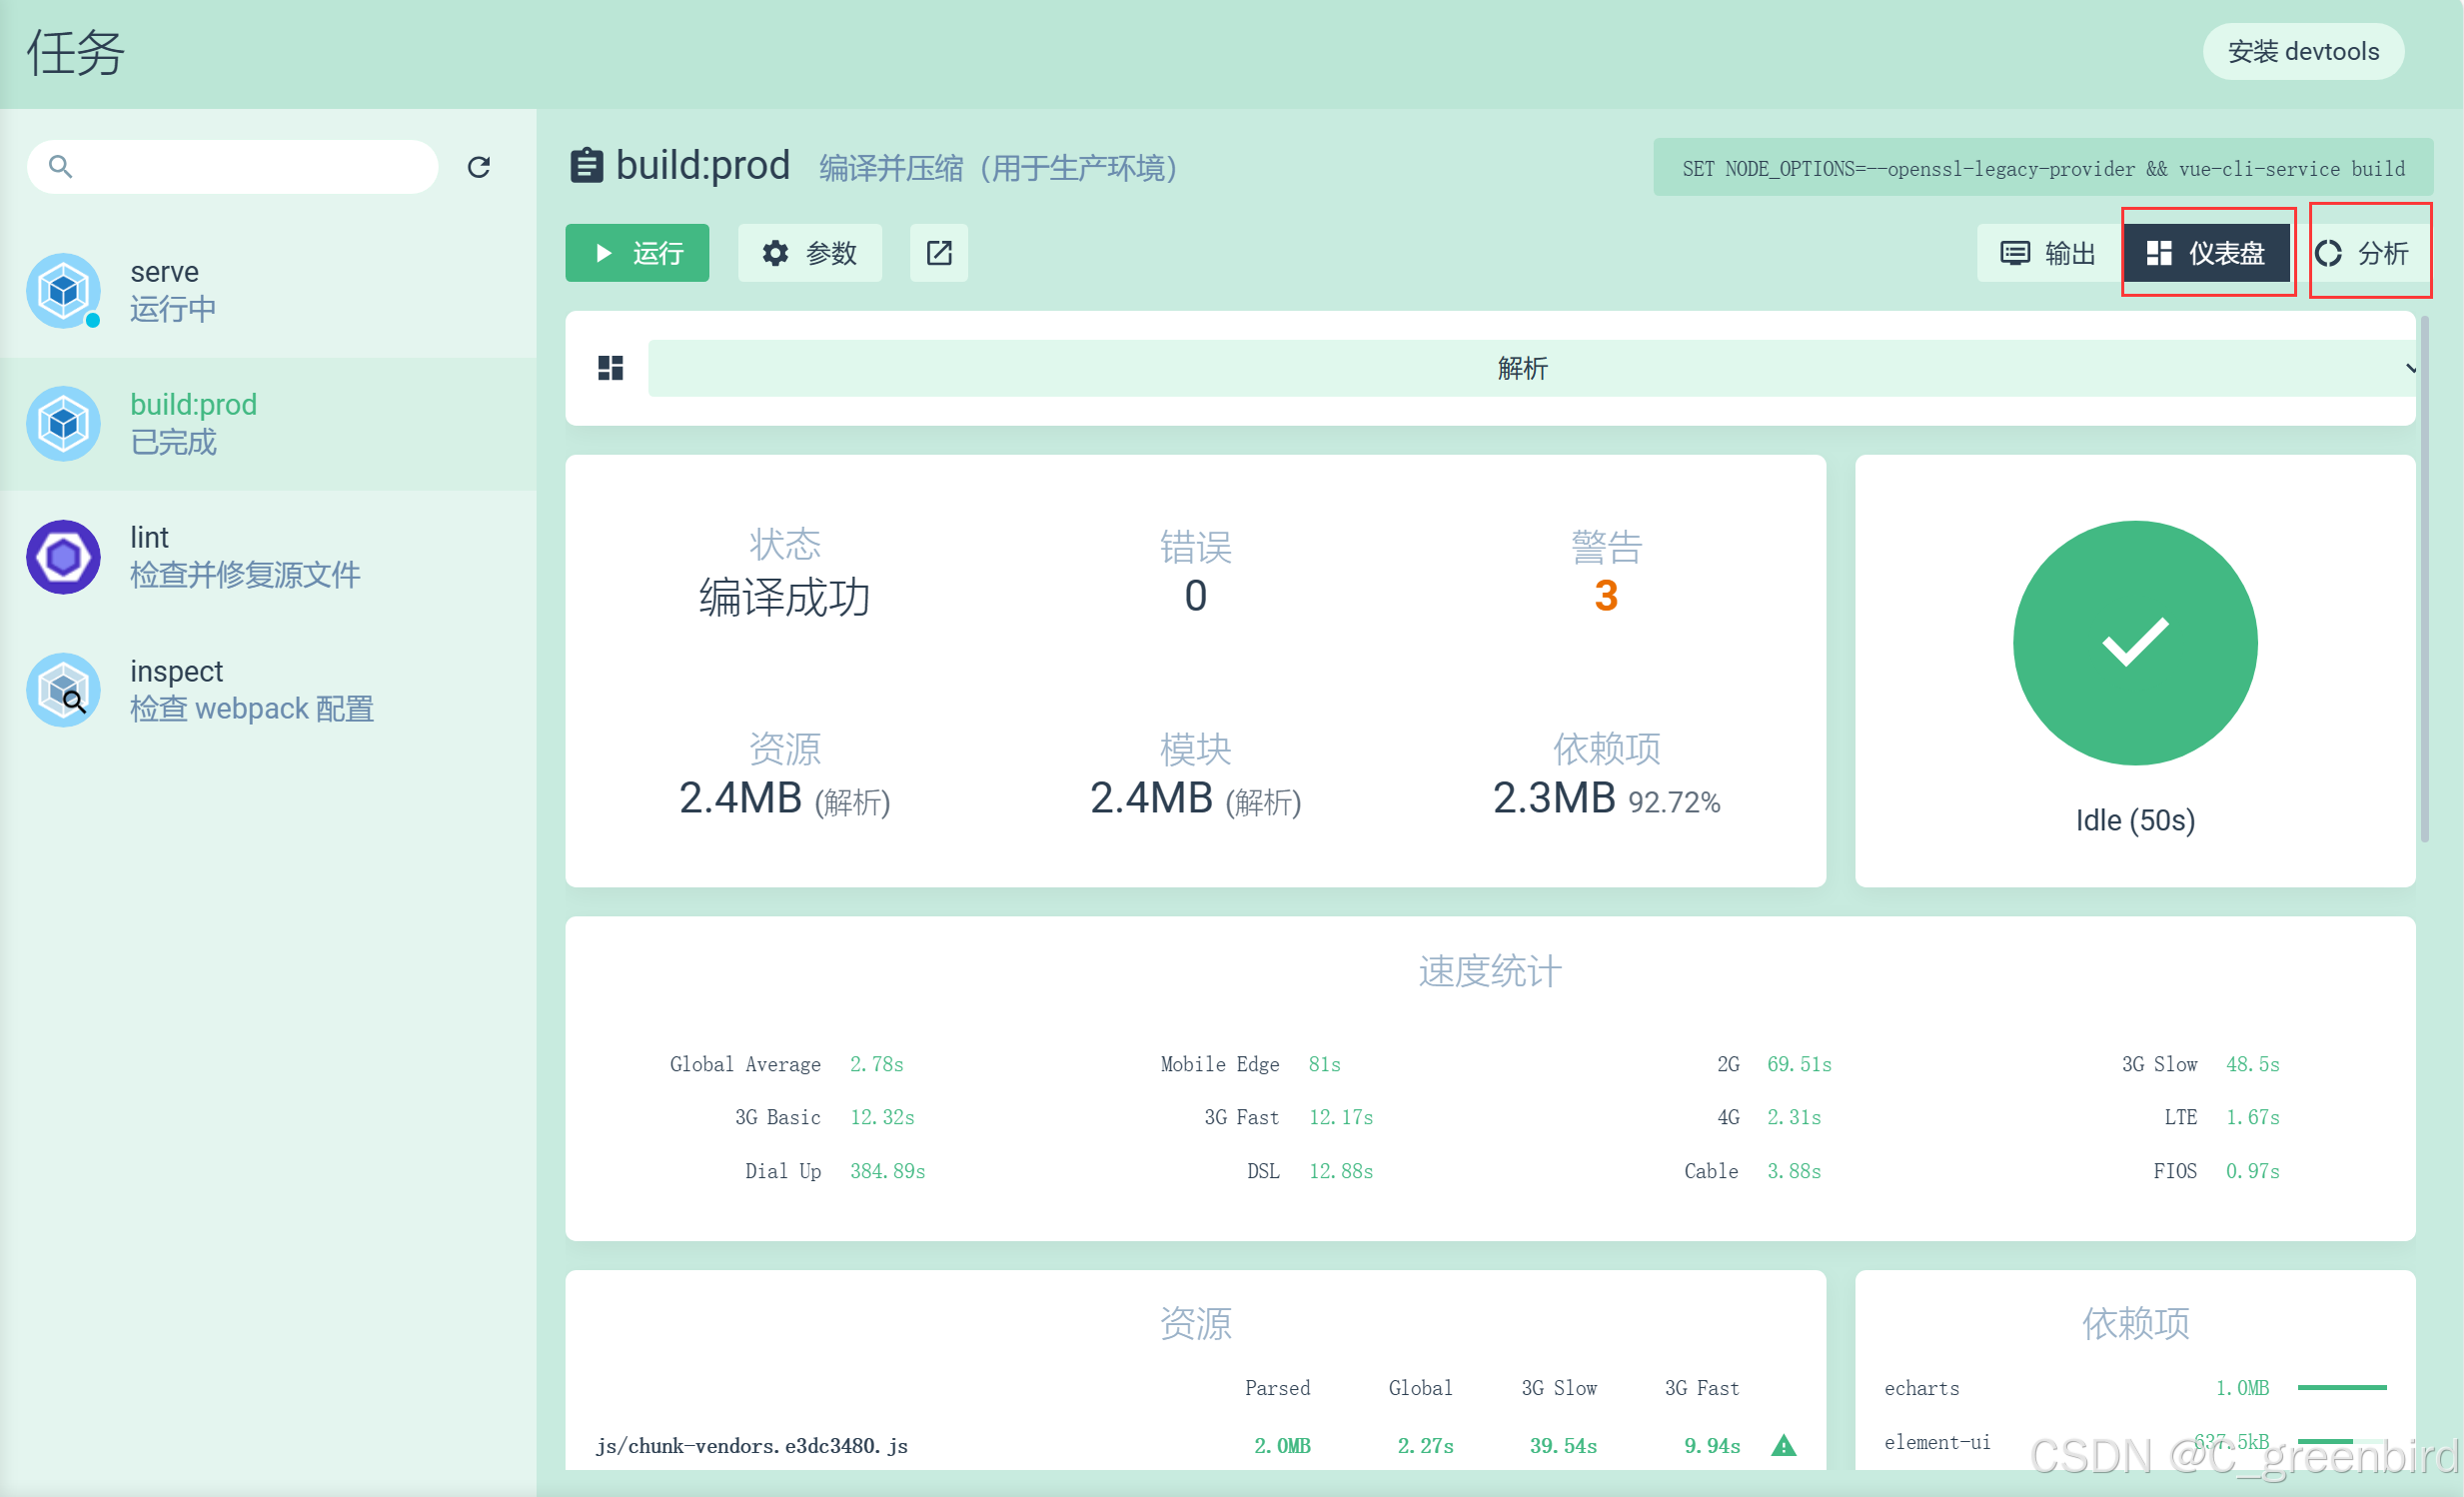2464x1497 pixels.
Task: Click the echarts size bar
Action: tap(2342, 1388)
